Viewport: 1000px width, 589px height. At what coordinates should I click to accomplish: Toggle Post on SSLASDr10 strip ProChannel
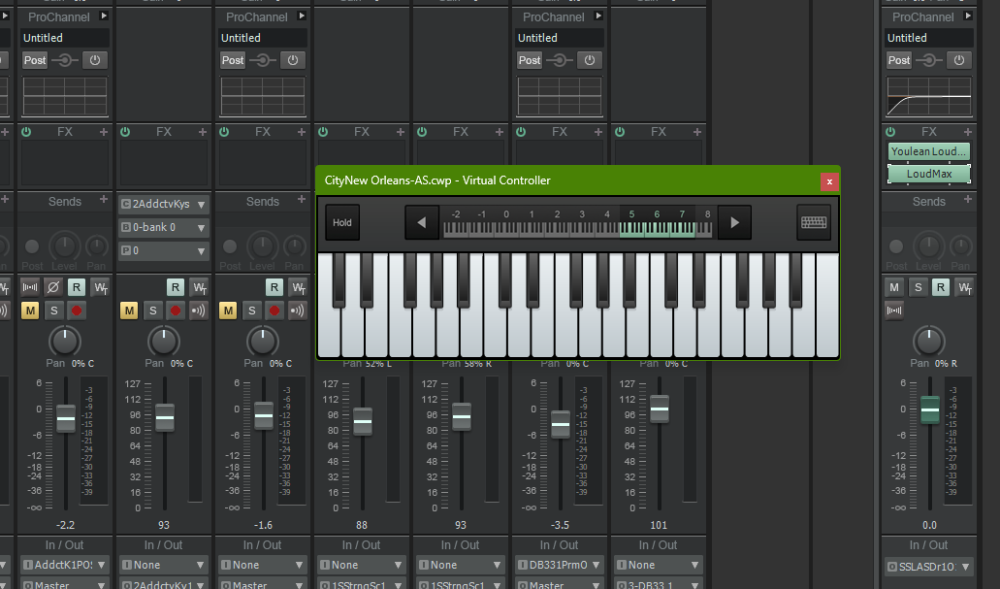point(899,60)
